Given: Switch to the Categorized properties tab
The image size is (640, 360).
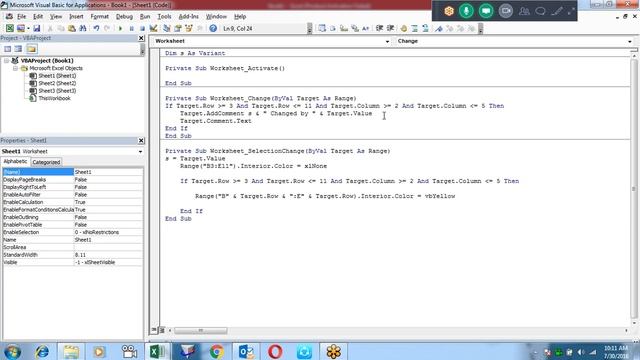Looking at the screenshot, I should 46,162.
